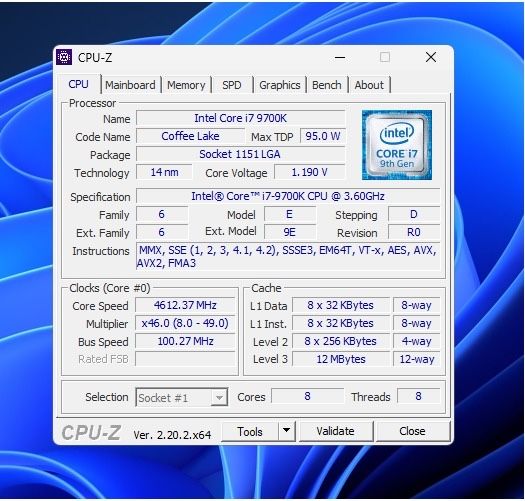The width and height of the screenshot is (525, 501).
Task: Click the Core Speed value 4612.37 MHz
Action: (185, 305)
